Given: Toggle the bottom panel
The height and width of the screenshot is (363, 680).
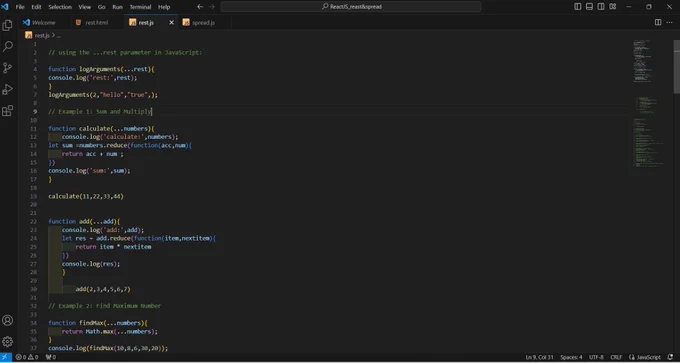Looking at the screenshot, I should pyautogui.click(x=589, y=7).
